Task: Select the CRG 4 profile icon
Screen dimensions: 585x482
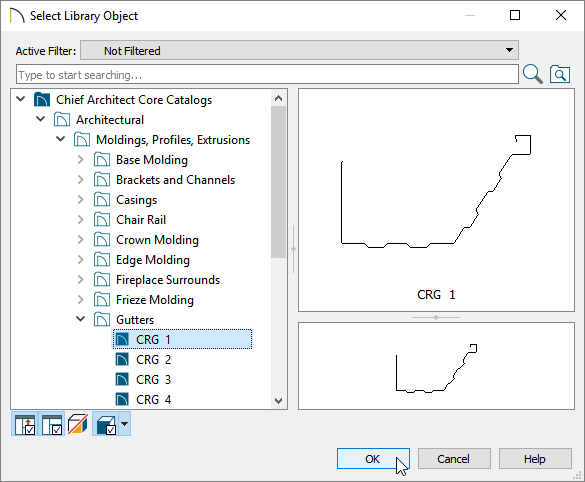Action: pos(122,400)
